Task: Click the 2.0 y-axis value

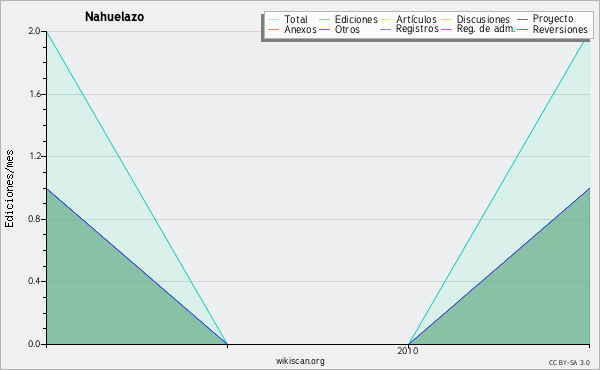Action: (x=34, y=31)
